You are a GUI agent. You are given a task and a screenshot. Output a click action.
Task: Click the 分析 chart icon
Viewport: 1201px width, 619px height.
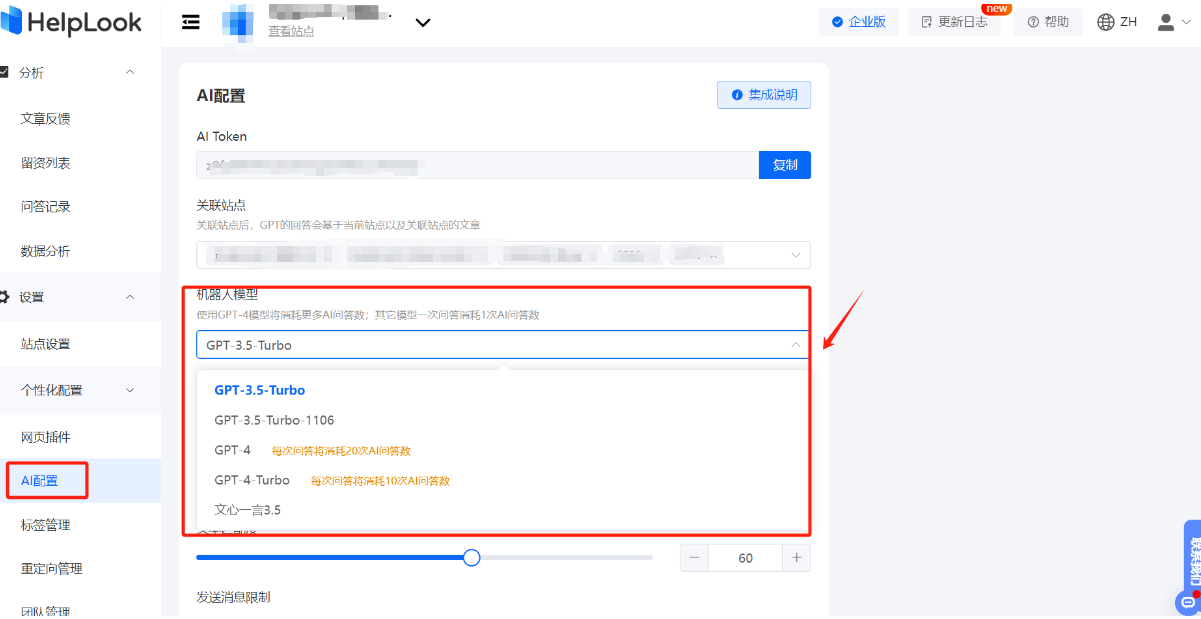click(4, 72)
